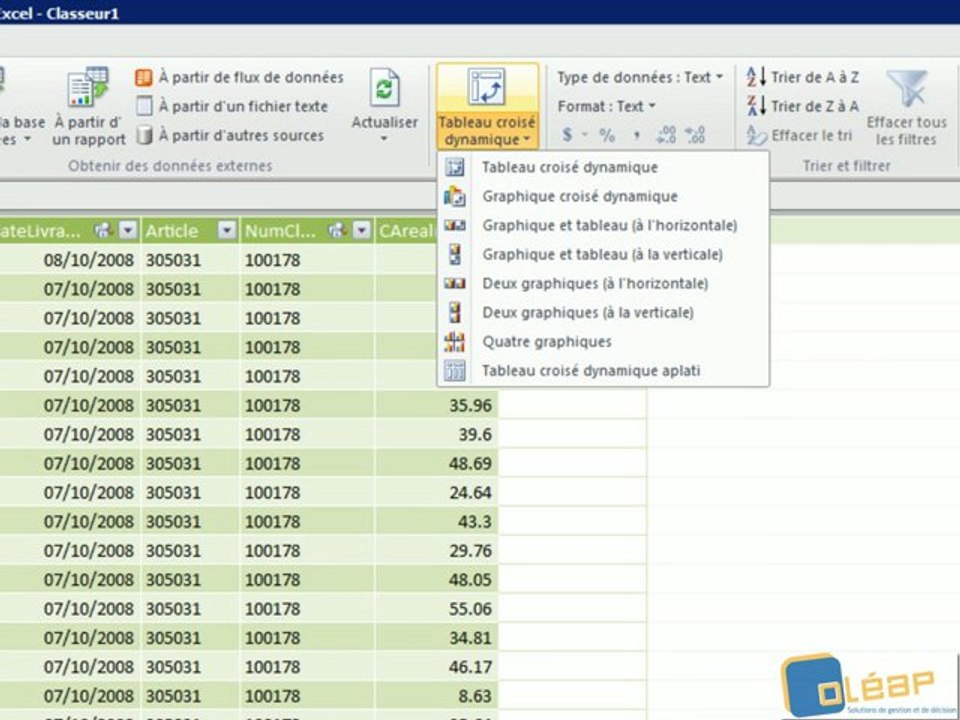Collapse Tableau croisé dynamique button dropdown arrow
Viewport: 960px width, 720px height.
tap(527, 140)
